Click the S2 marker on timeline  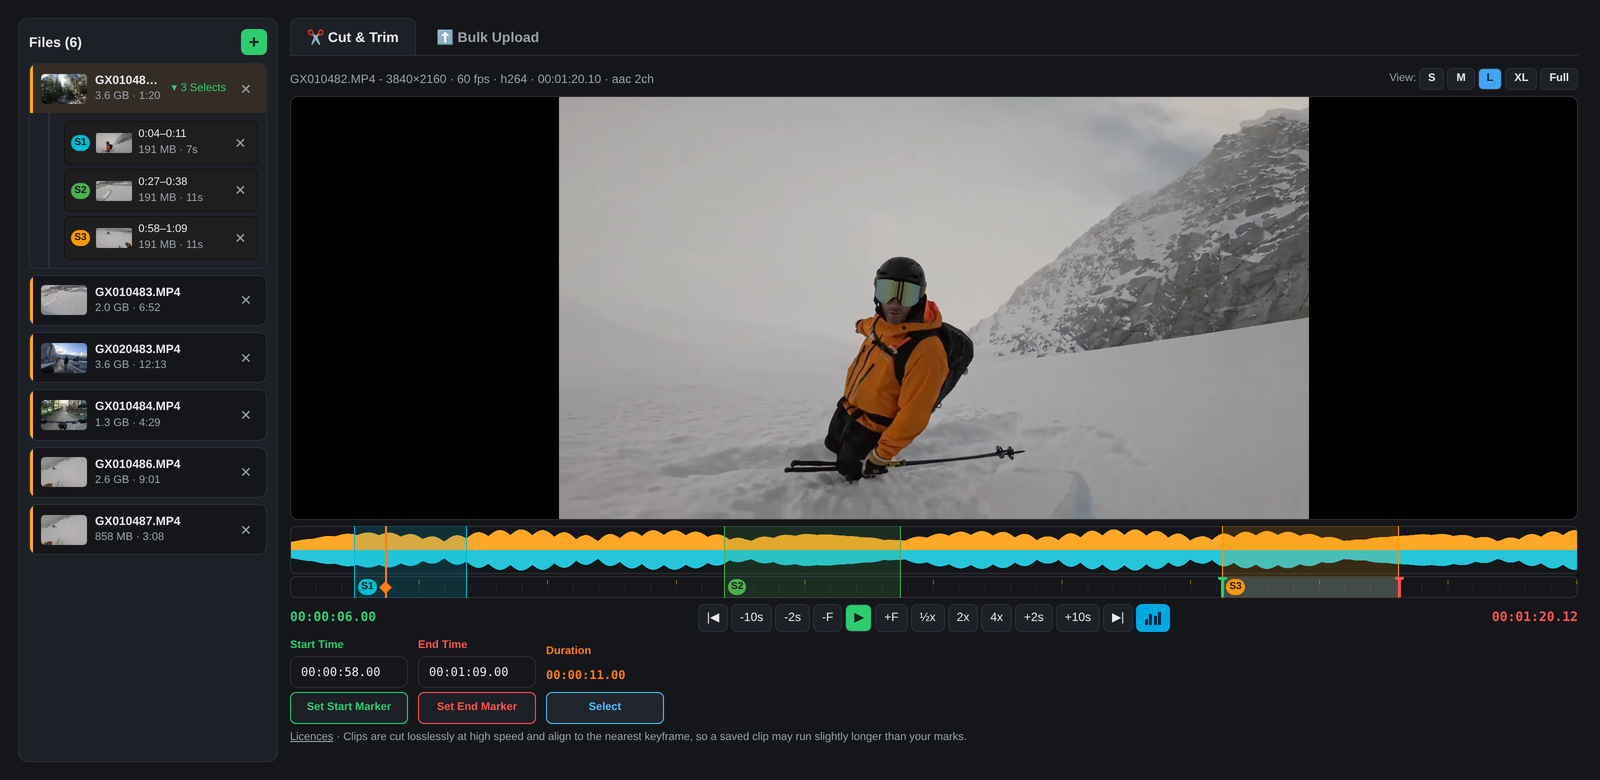(x=737, y=587)
